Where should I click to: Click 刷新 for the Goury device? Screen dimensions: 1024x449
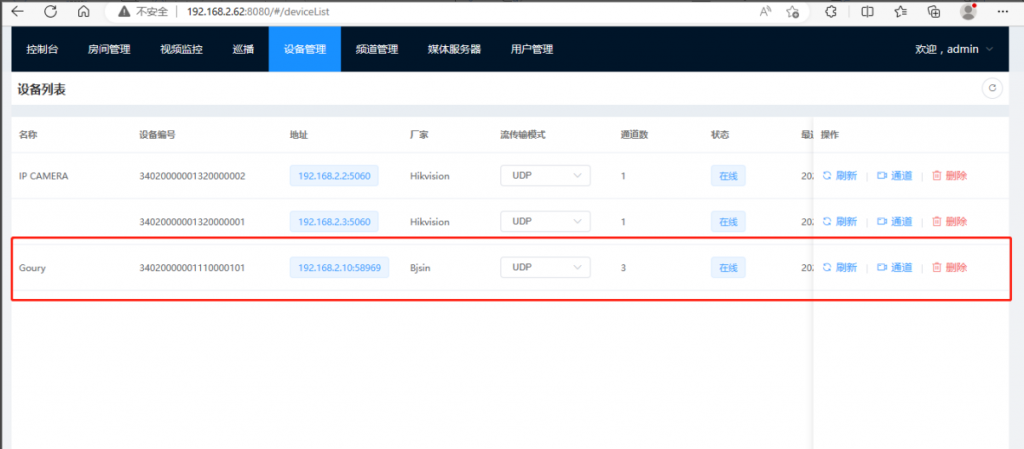pos(840,267)
